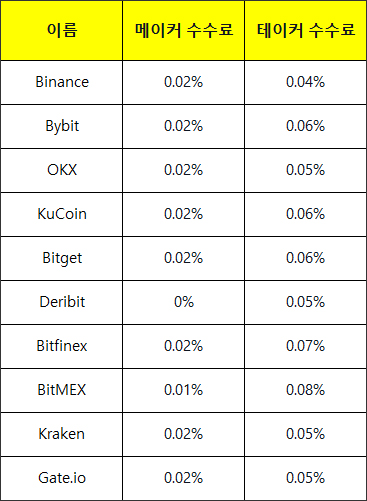Screen dimensions: 367x501
Task: Select the Gate.io name cell
Action: coord(62,478)
